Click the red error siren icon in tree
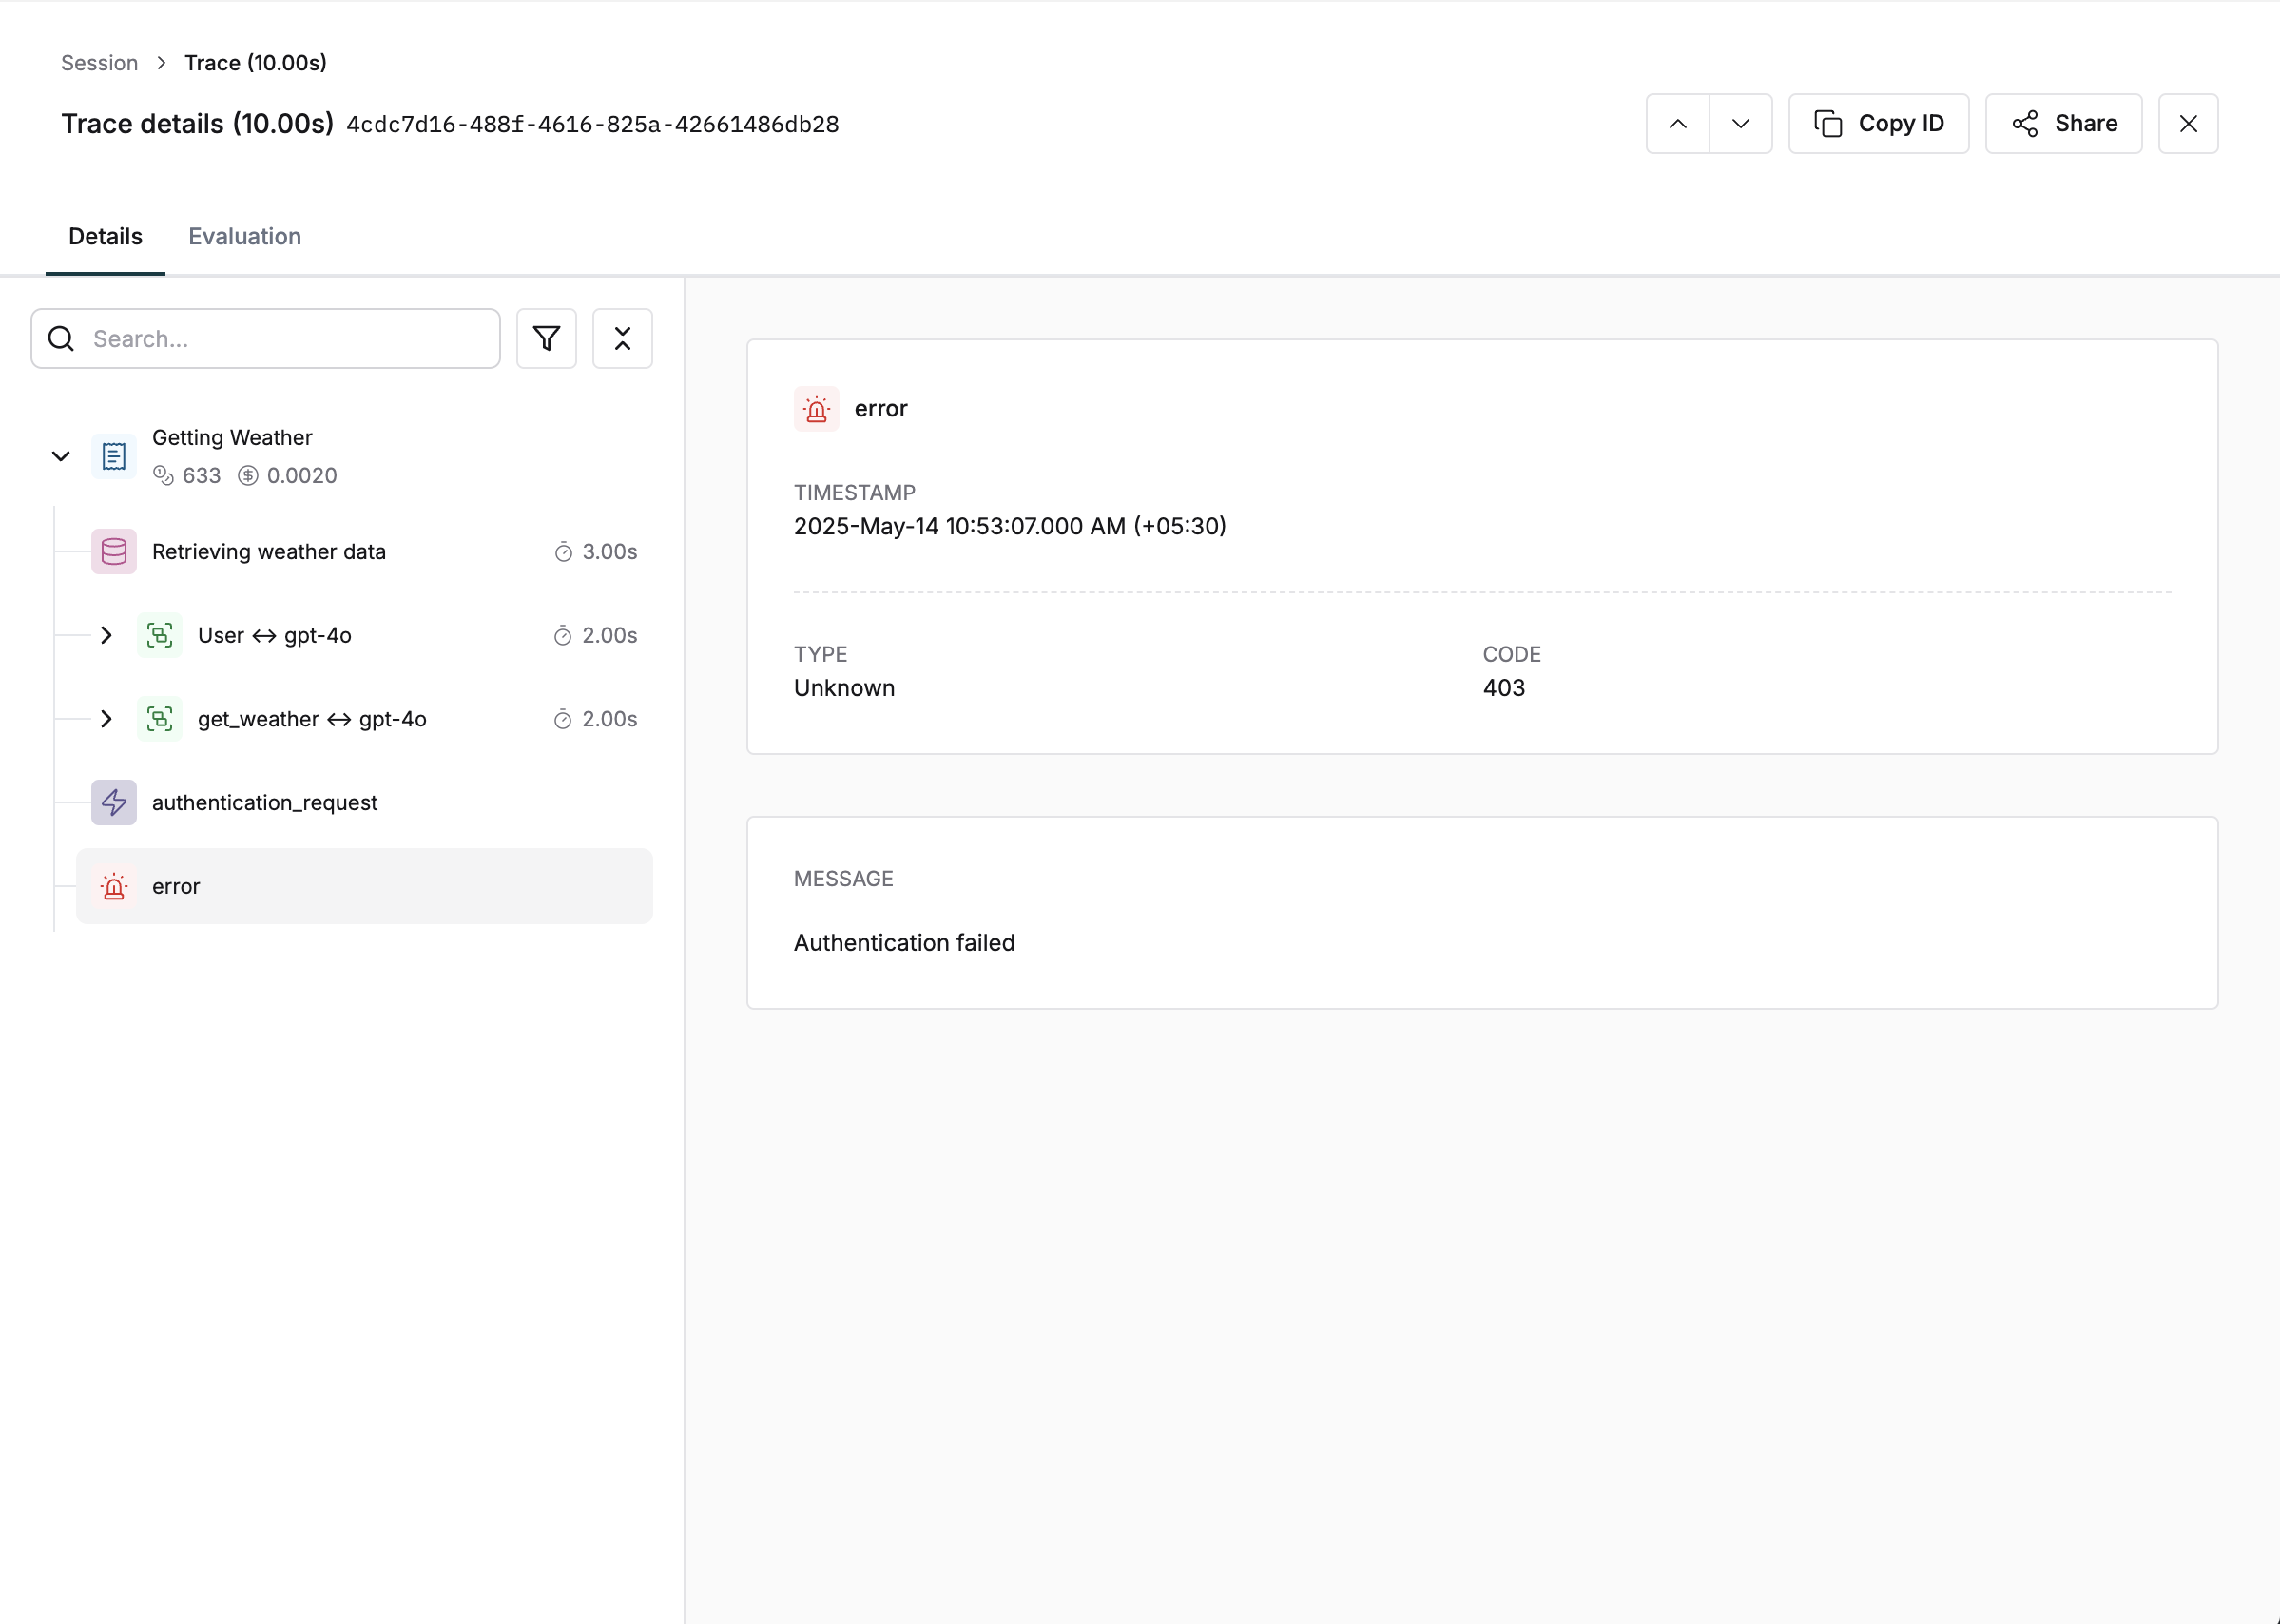 click(x=114, y=887)
